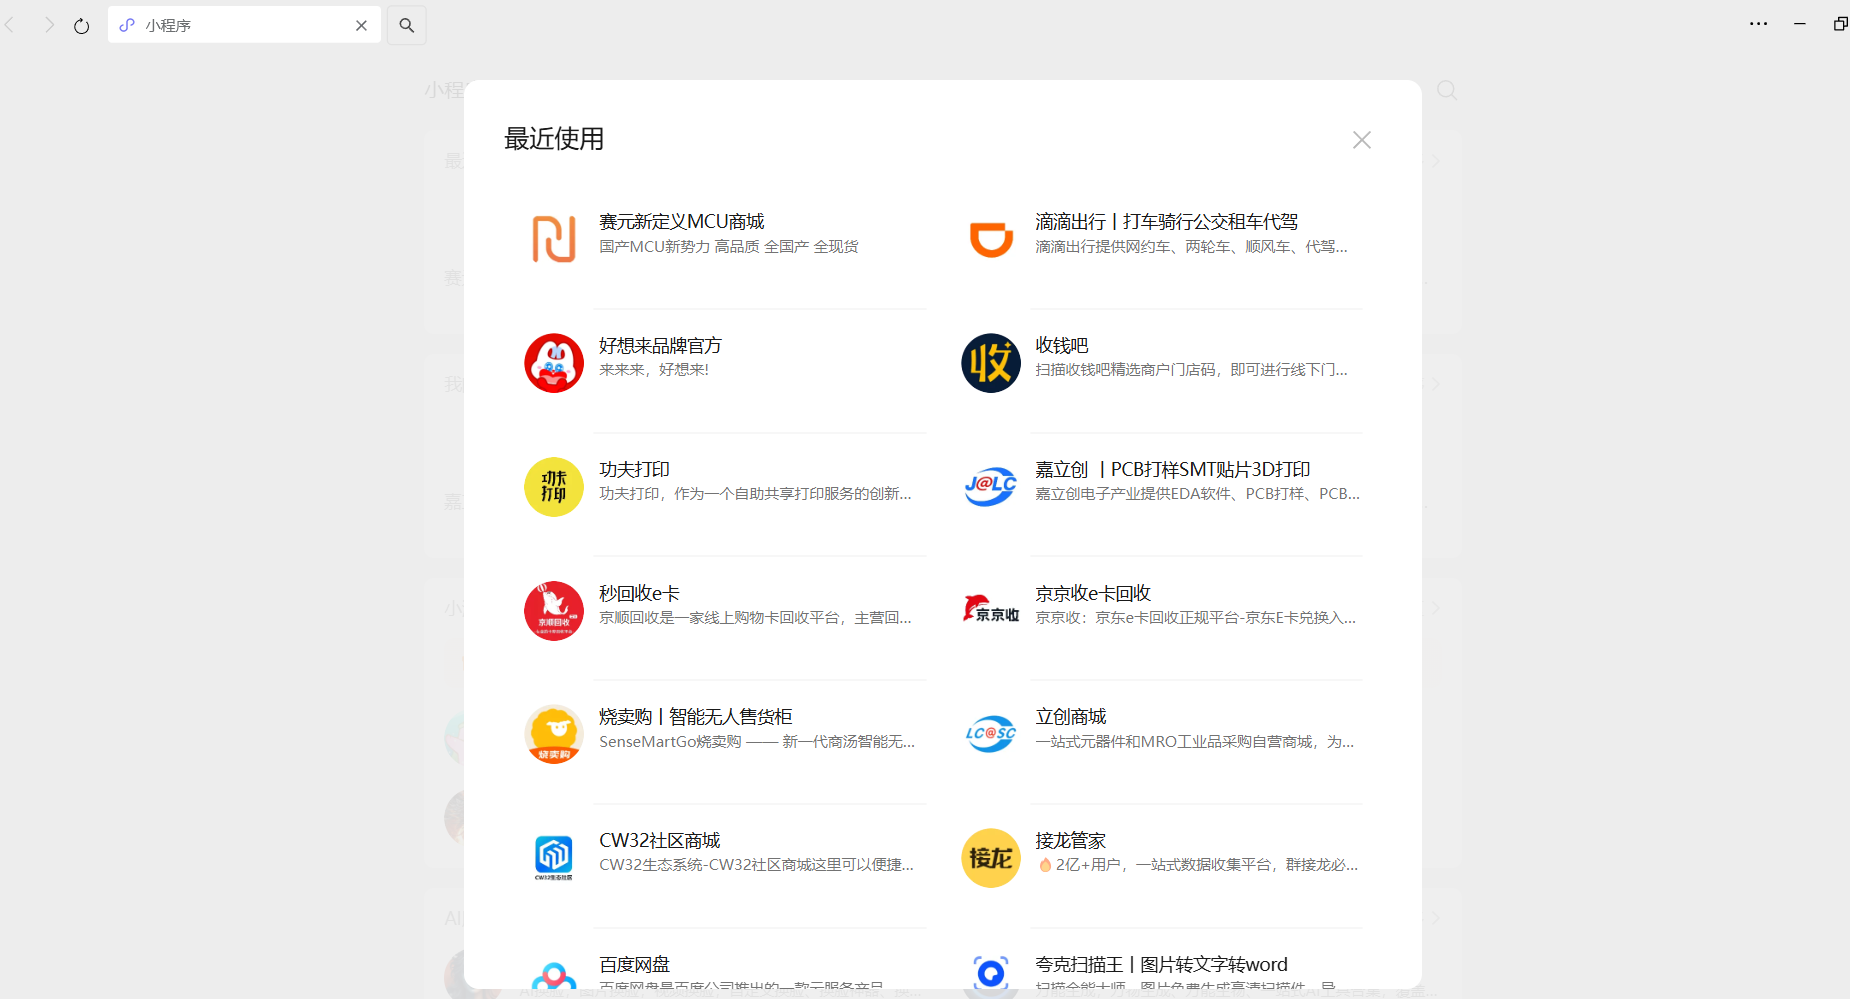The image size is (1850, 999).
Task: Click description starting 扫描收钱吧精选商户门店码
Action: click(x=1191, y=369)
